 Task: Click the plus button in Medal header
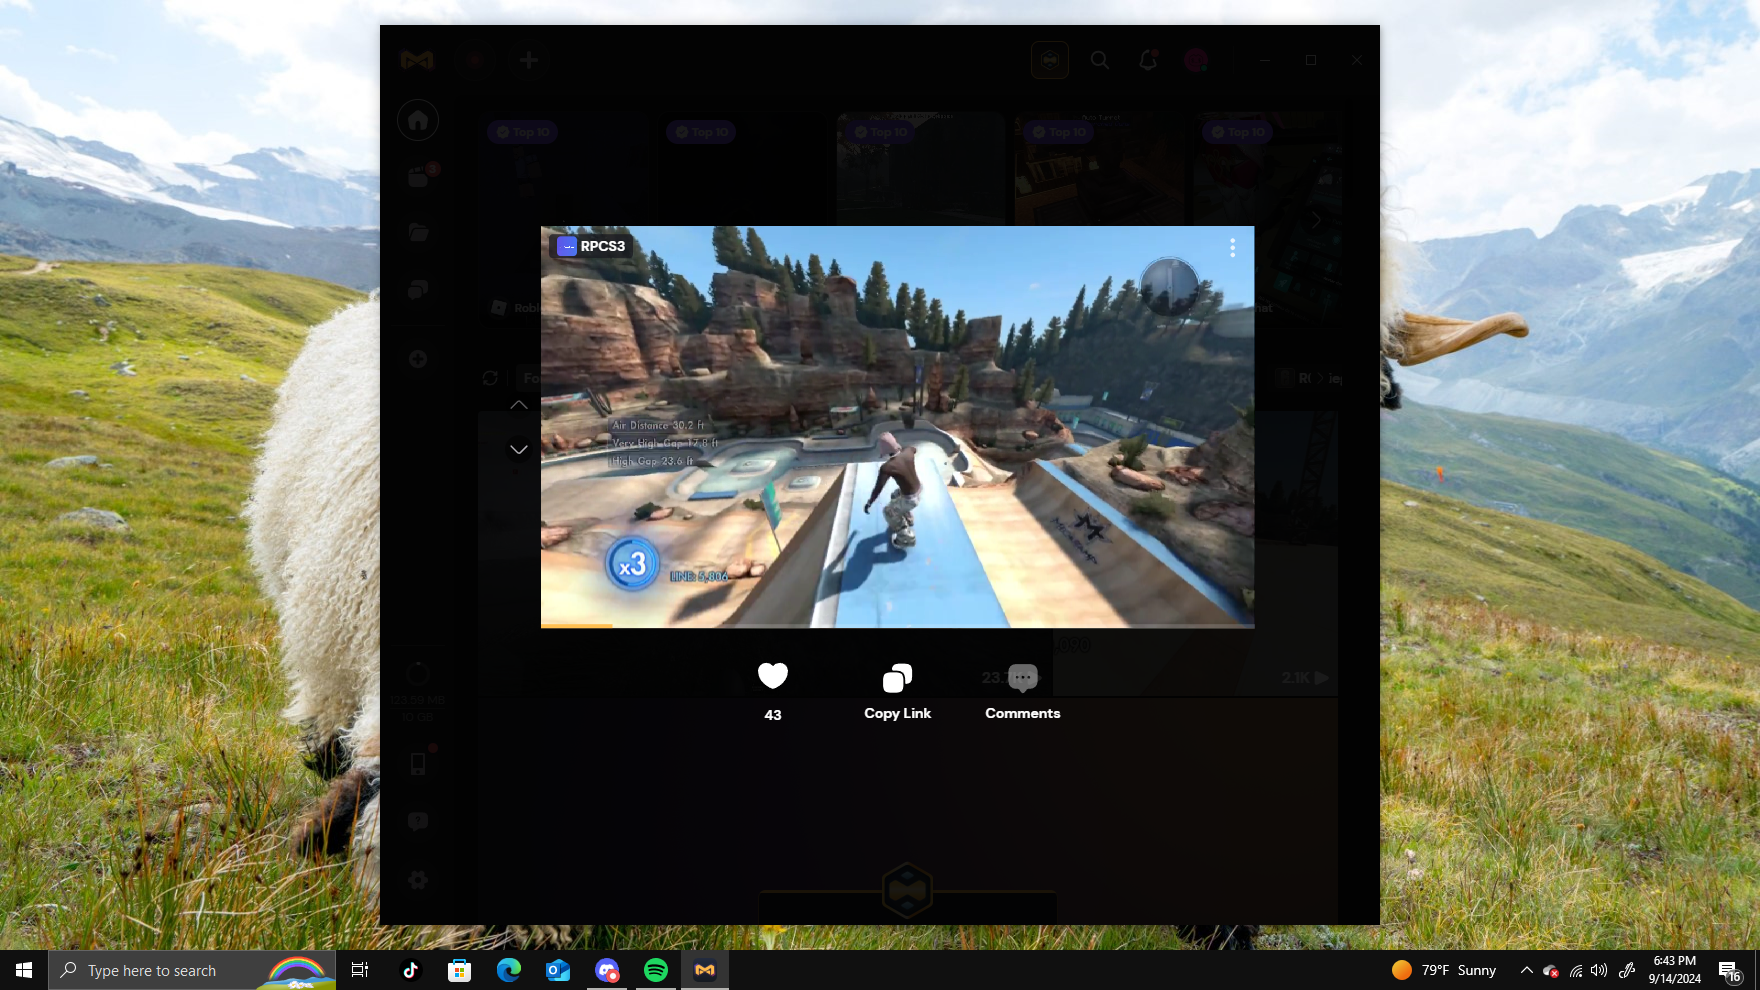pyautogui.click(x=529, y=60)
